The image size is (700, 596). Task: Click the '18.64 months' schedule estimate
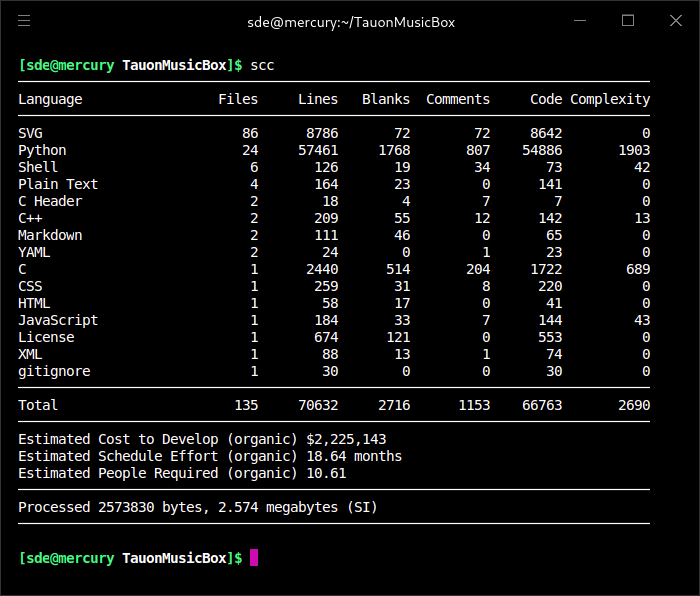[x=354, y=456]
